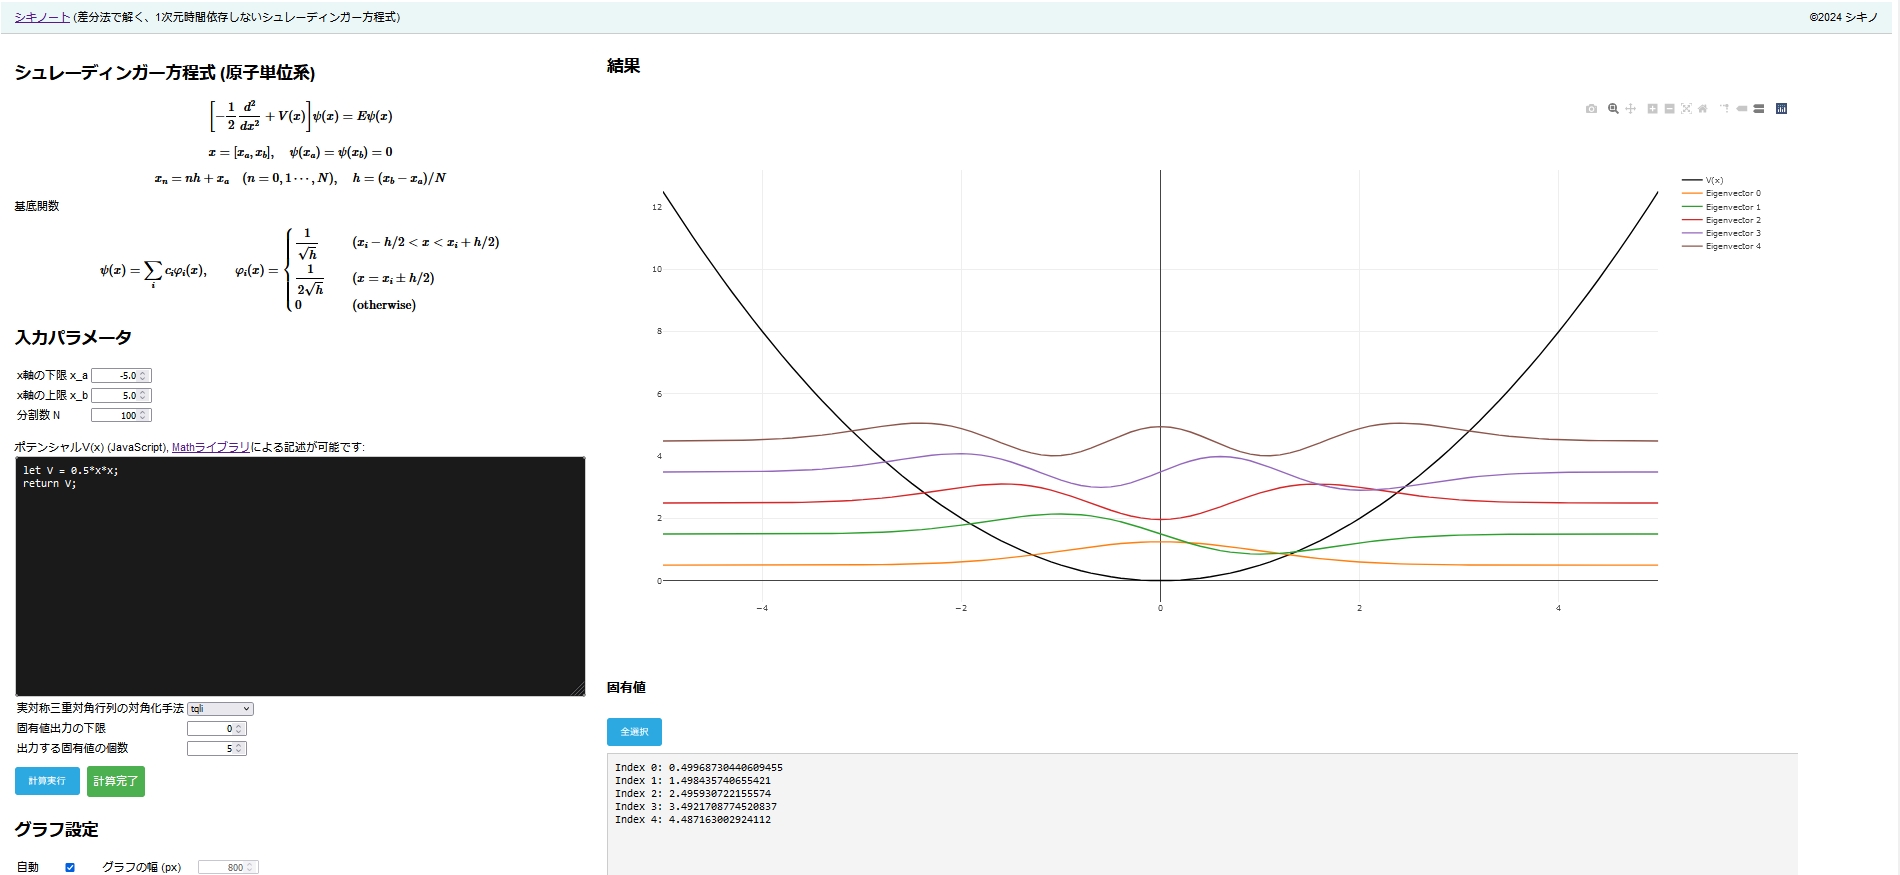Click the 出力する固有値の個数 stepper arrows
Viewport: 1900px width, 875px height.
(x=239, y=749)
